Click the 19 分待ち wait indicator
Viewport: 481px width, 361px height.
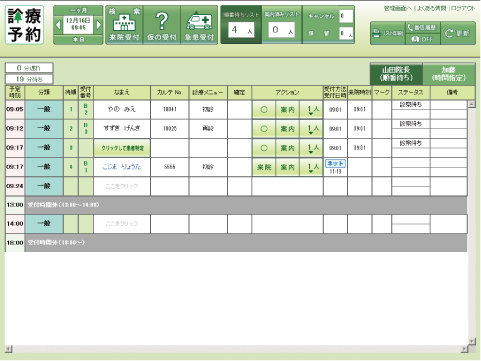coord(29,79)
